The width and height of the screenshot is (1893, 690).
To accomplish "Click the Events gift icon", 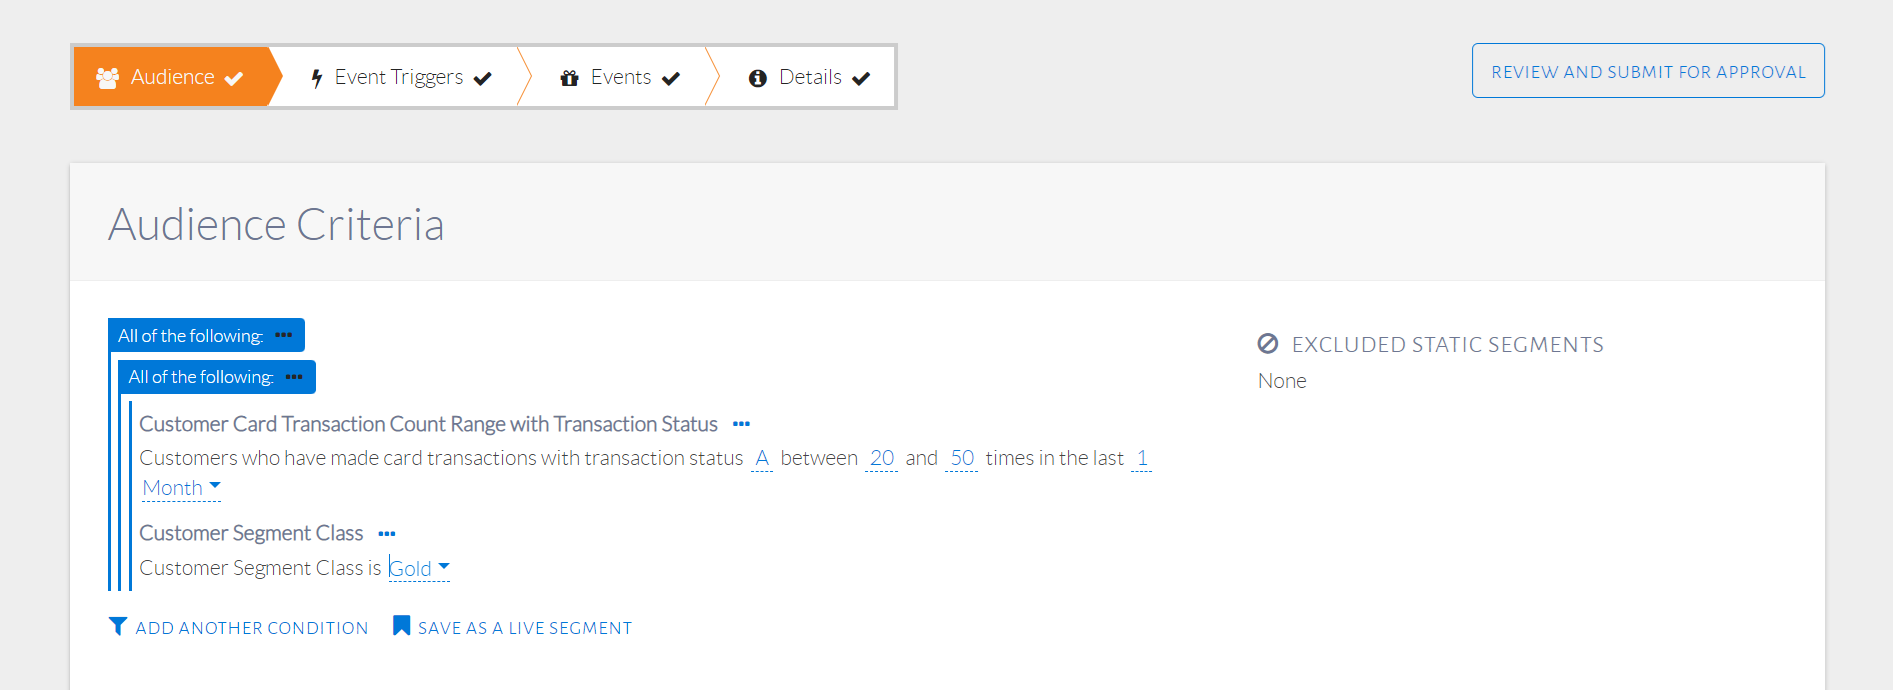I will coord(570,78).
